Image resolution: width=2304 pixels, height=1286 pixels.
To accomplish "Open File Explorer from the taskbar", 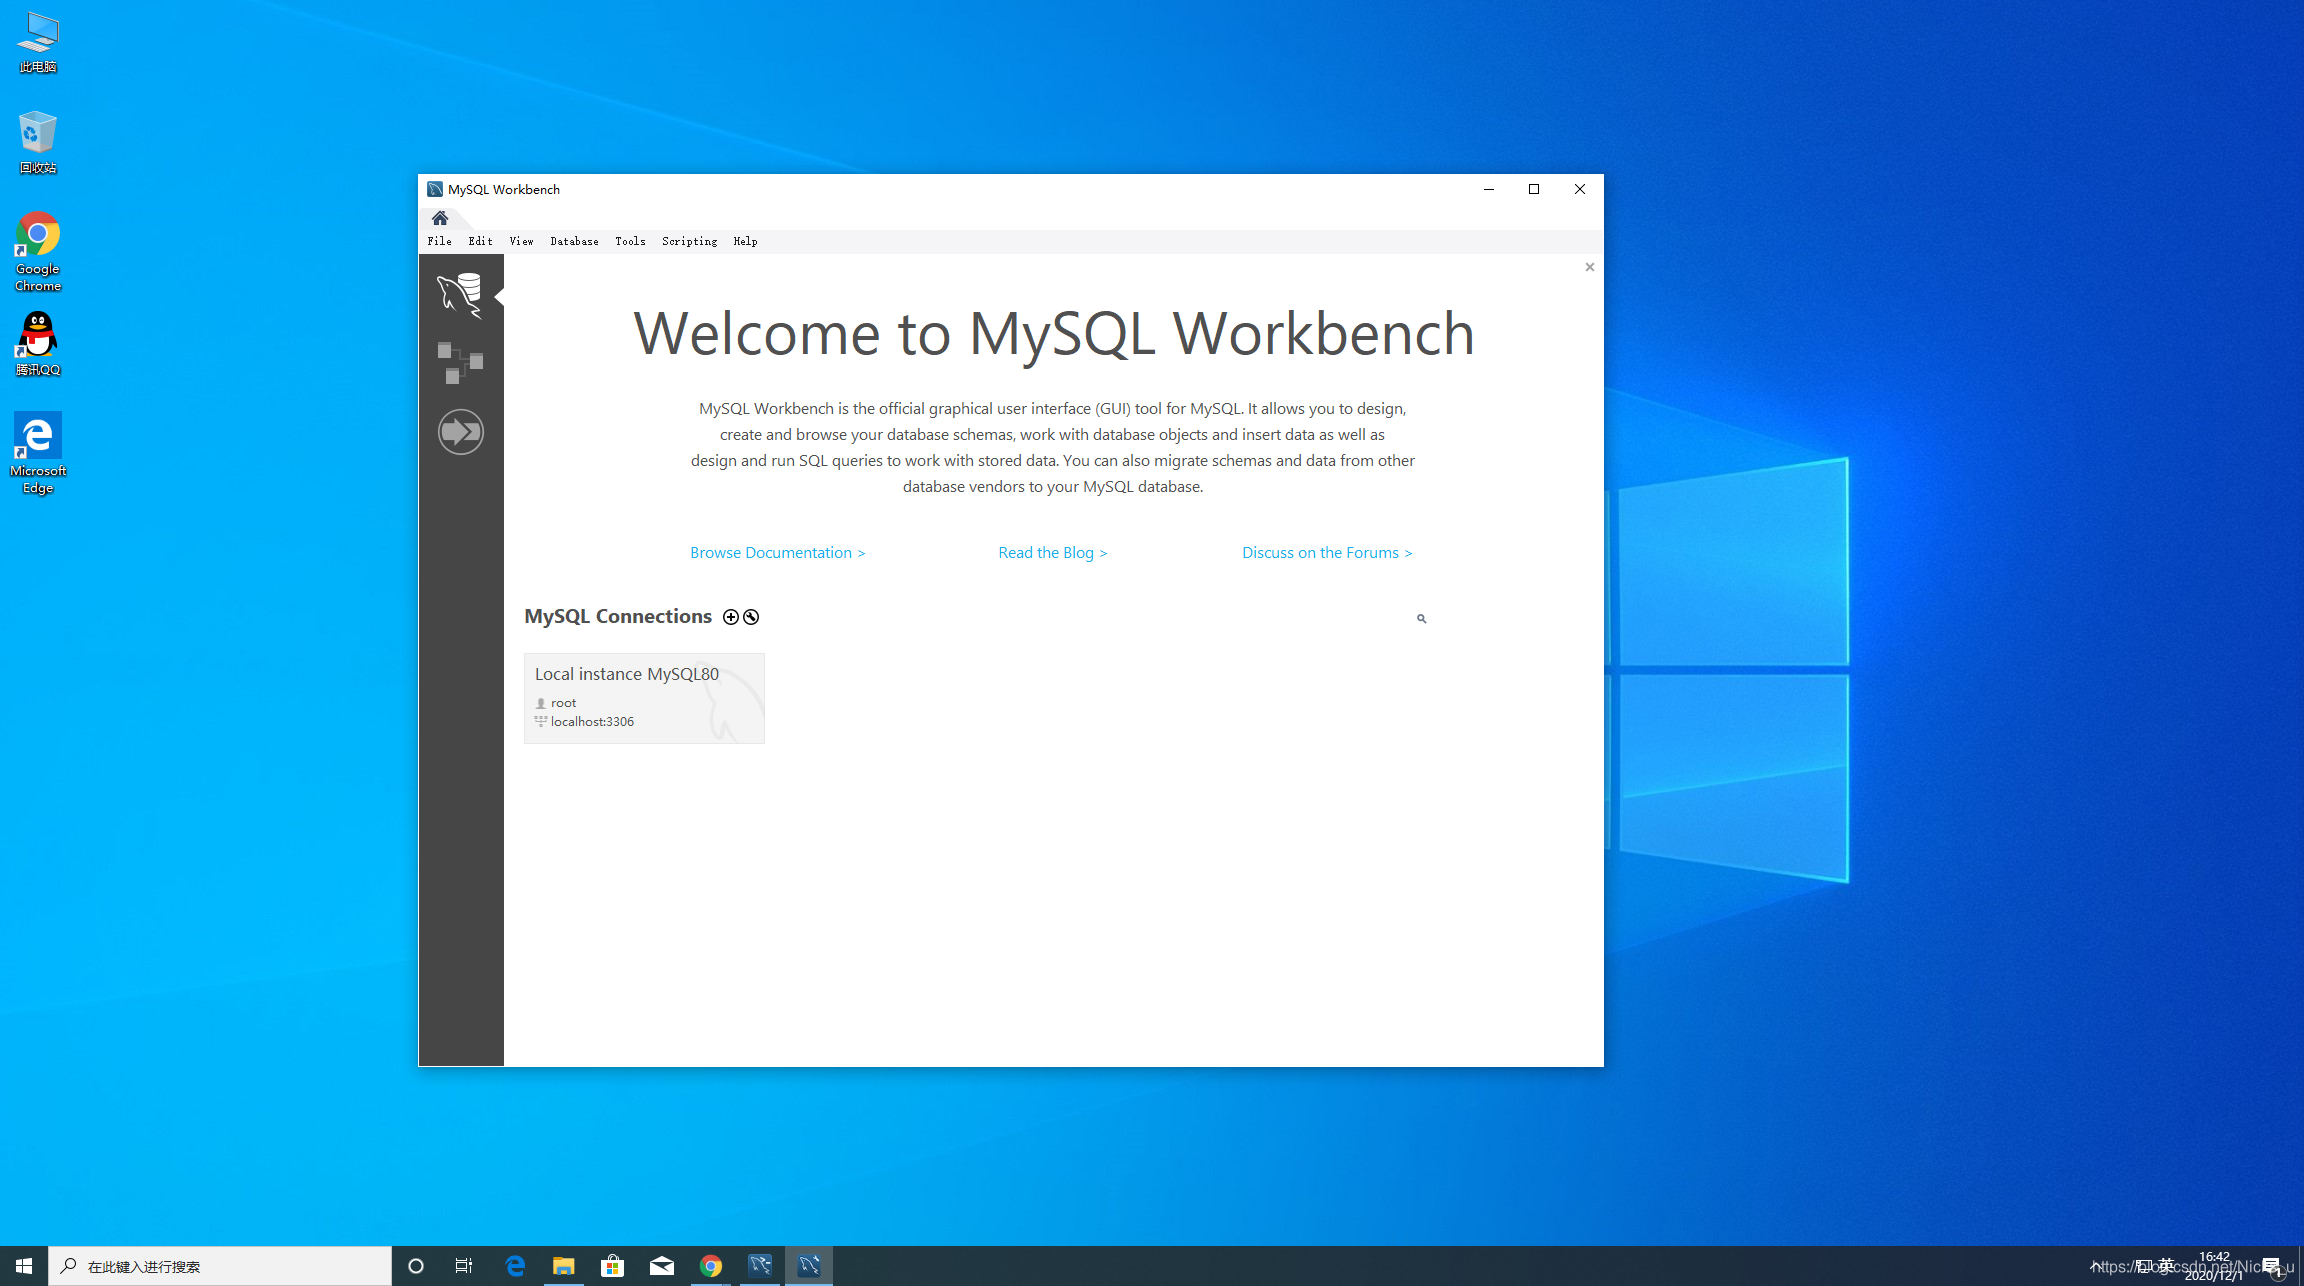I will click(563, 1266).
